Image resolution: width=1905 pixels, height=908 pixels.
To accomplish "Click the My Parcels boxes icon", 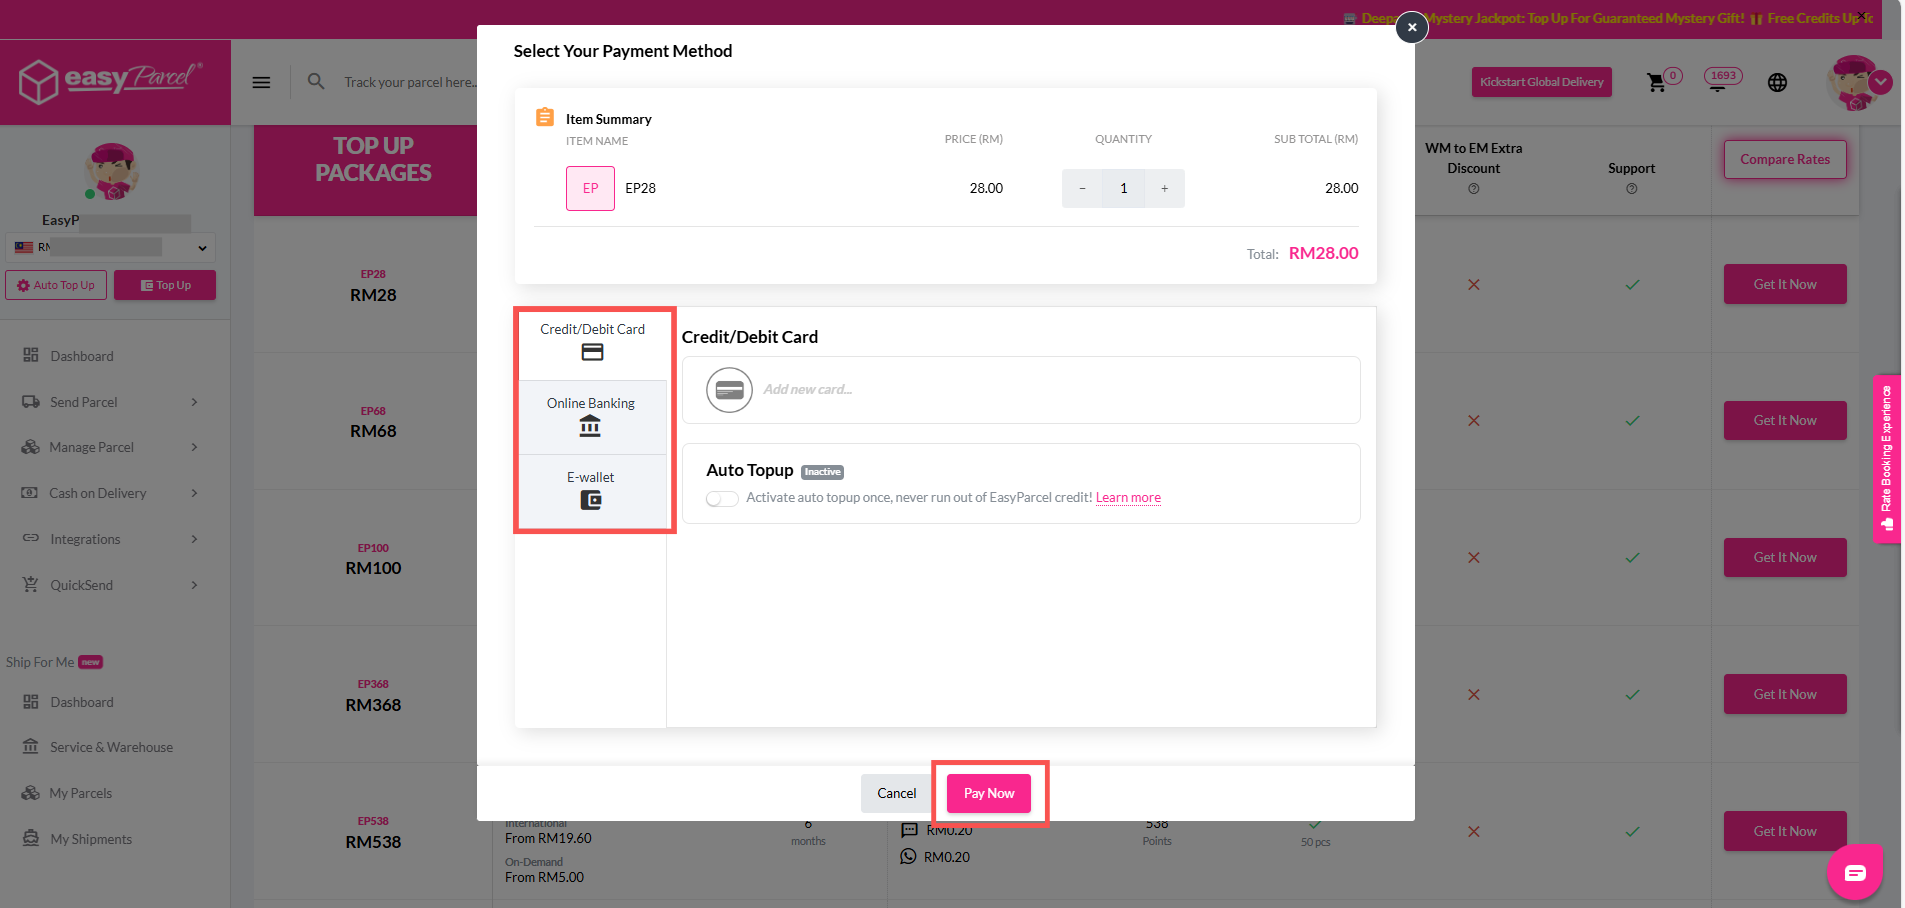I will click(31, 793).
